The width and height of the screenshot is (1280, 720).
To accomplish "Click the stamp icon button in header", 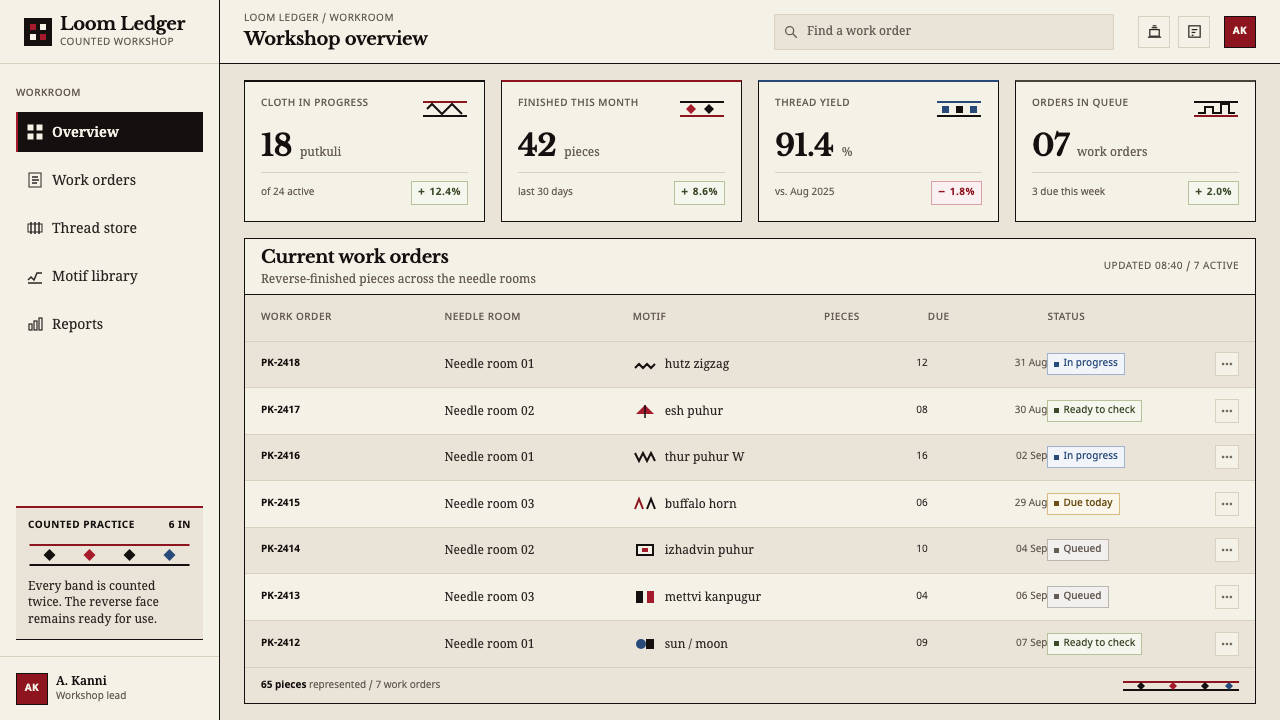I will [1154, 32].
